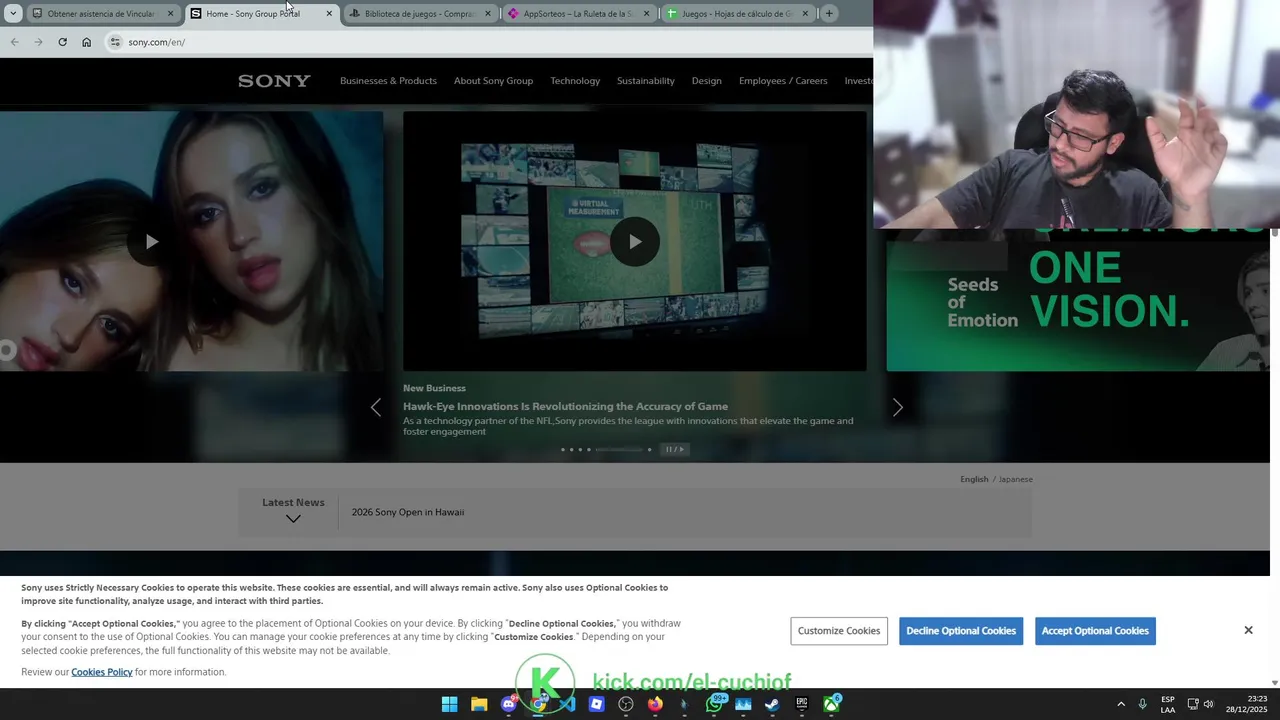Open the Technology menu item
Image resolution: width=1280 pixels, height=720 pixels.
[575, 81]
